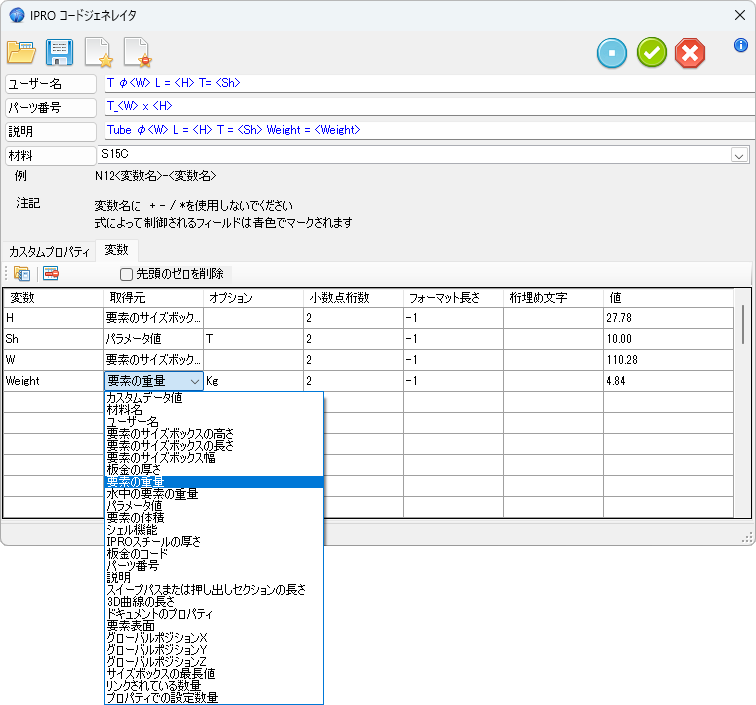Click the 取得元 column header
The height and width of the screenshot is (705, 756).
(x=153, y=298)
